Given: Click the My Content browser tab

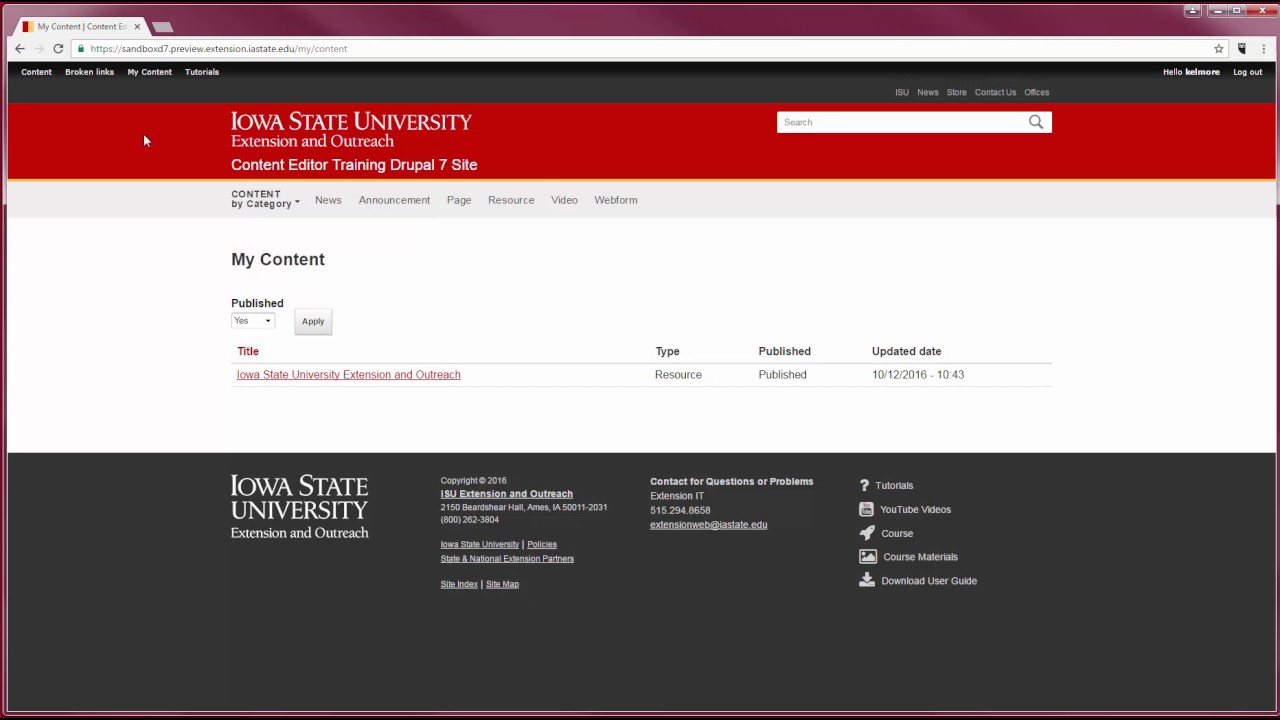Looking at the screenshot, I should (x=80, y=27).
